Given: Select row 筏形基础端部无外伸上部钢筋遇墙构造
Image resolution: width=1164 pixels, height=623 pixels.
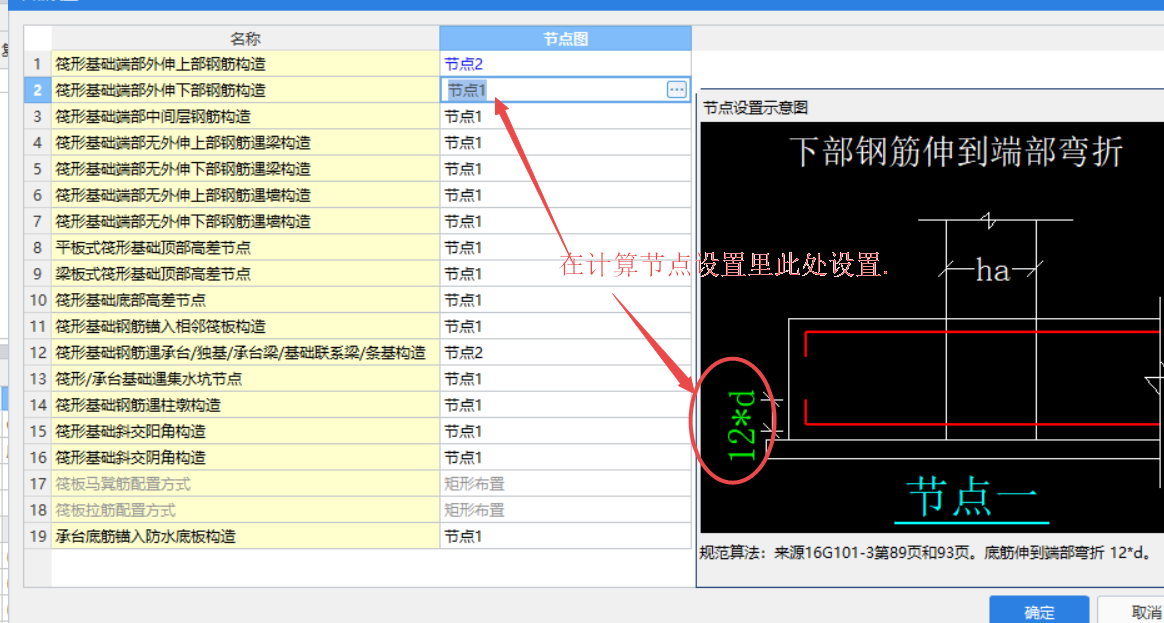Looking at the screenshot, I should [x=246, y=195].
